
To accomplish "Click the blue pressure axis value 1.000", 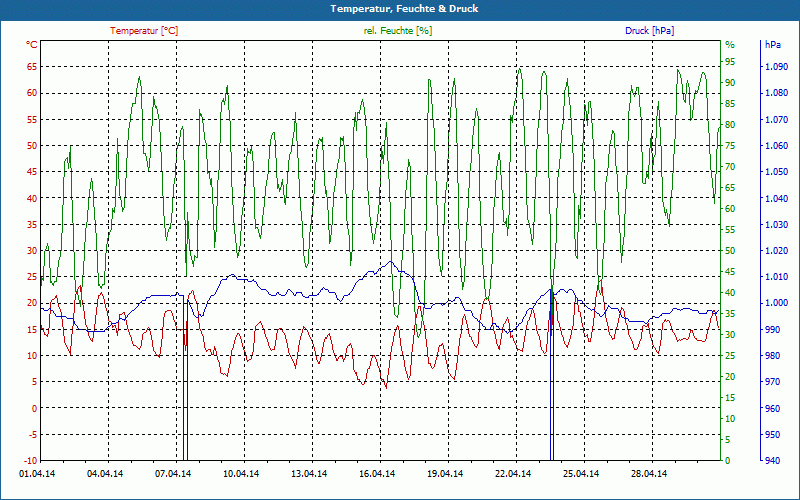I will pyautogui.click(x=776, y=303).
